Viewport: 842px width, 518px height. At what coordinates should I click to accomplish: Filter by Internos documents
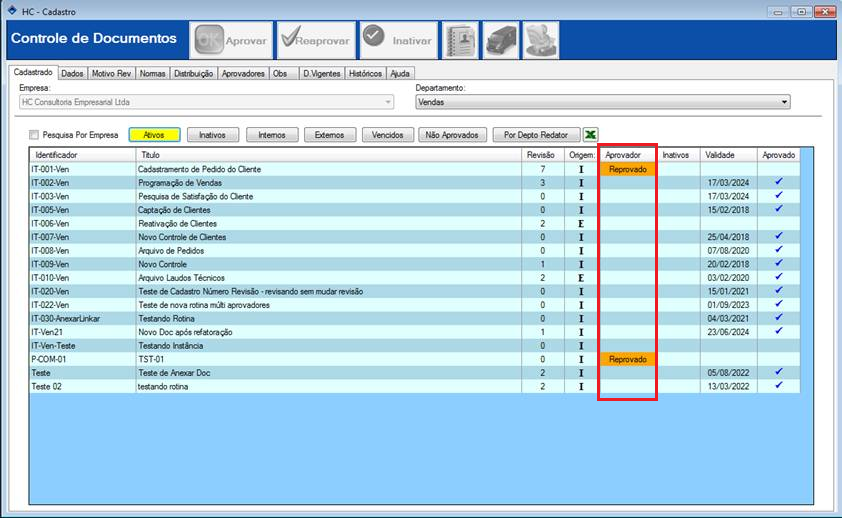272,135
